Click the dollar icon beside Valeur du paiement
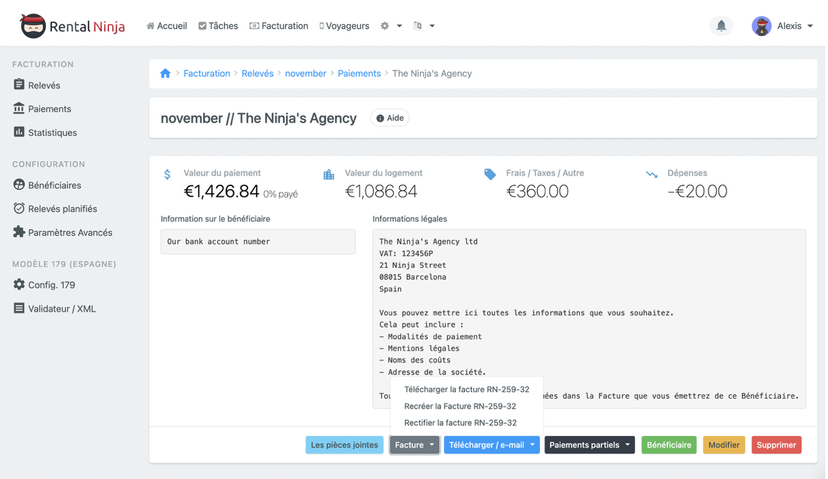Viewport: 828px width, 479px height. coord(167,174)
